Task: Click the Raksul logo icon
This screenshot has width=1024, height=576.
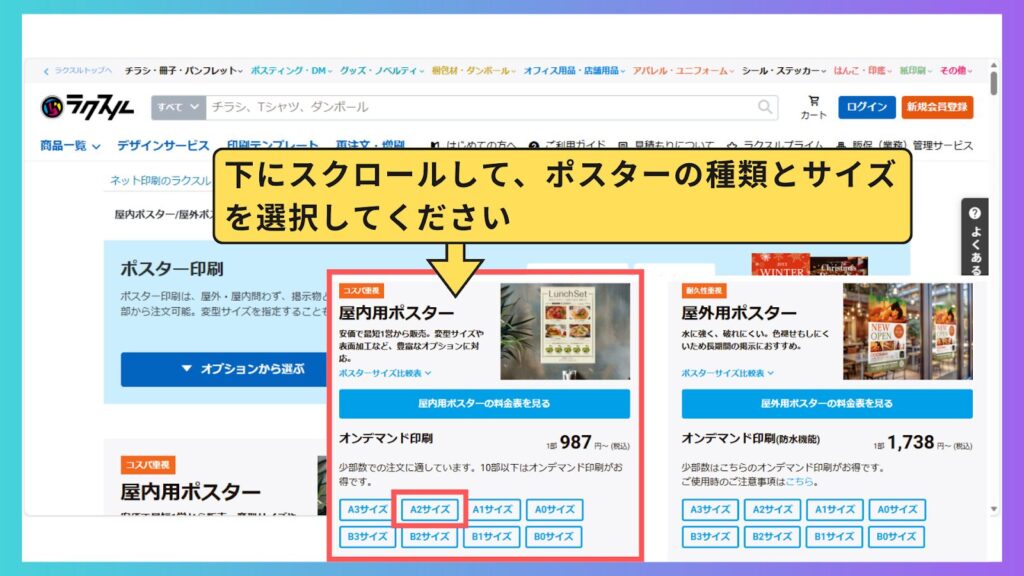Action: click(52, 106)
